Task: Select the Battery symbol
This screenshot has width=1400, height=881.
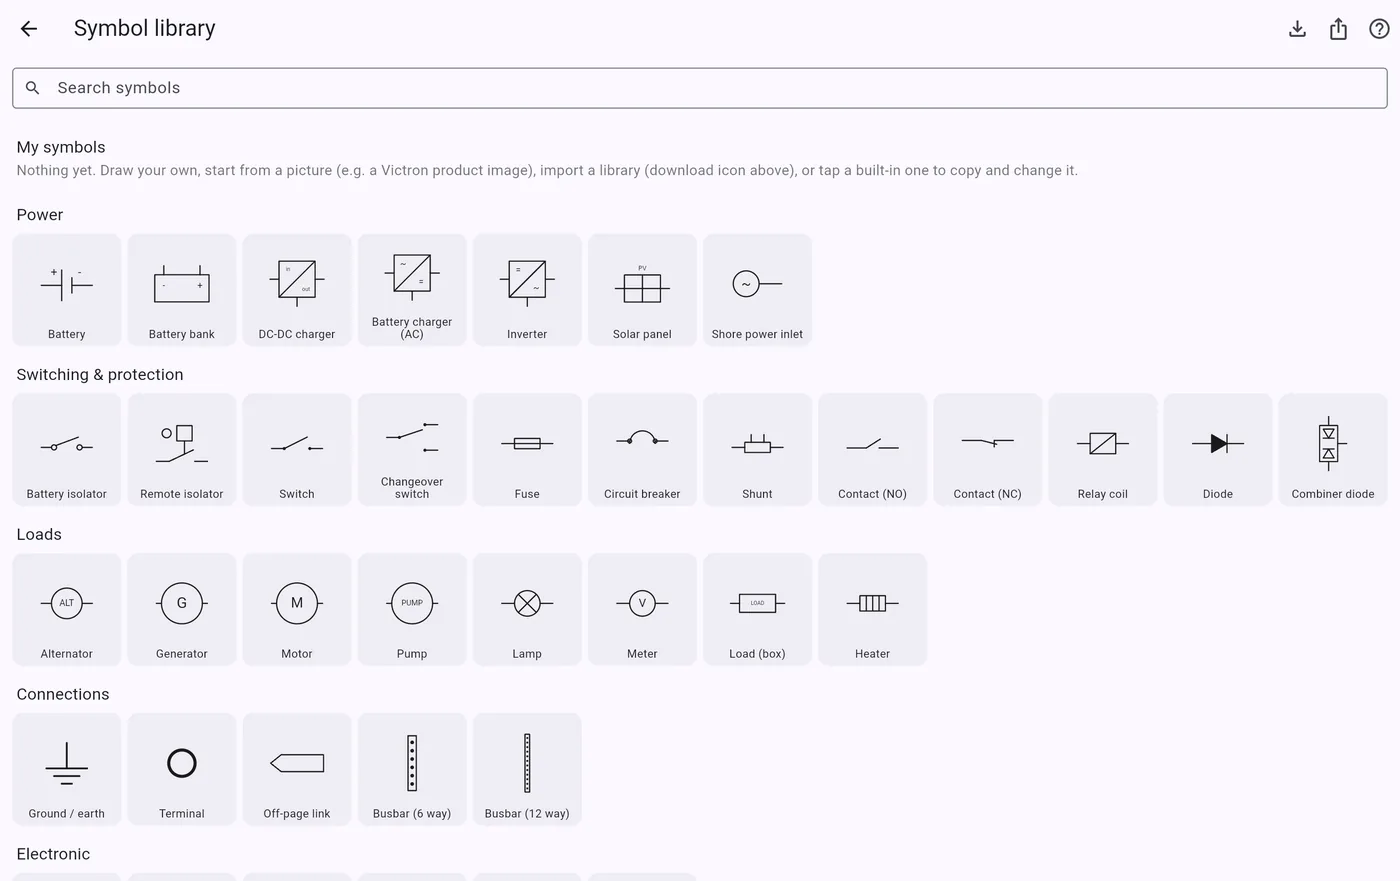Action: point(67,290)
